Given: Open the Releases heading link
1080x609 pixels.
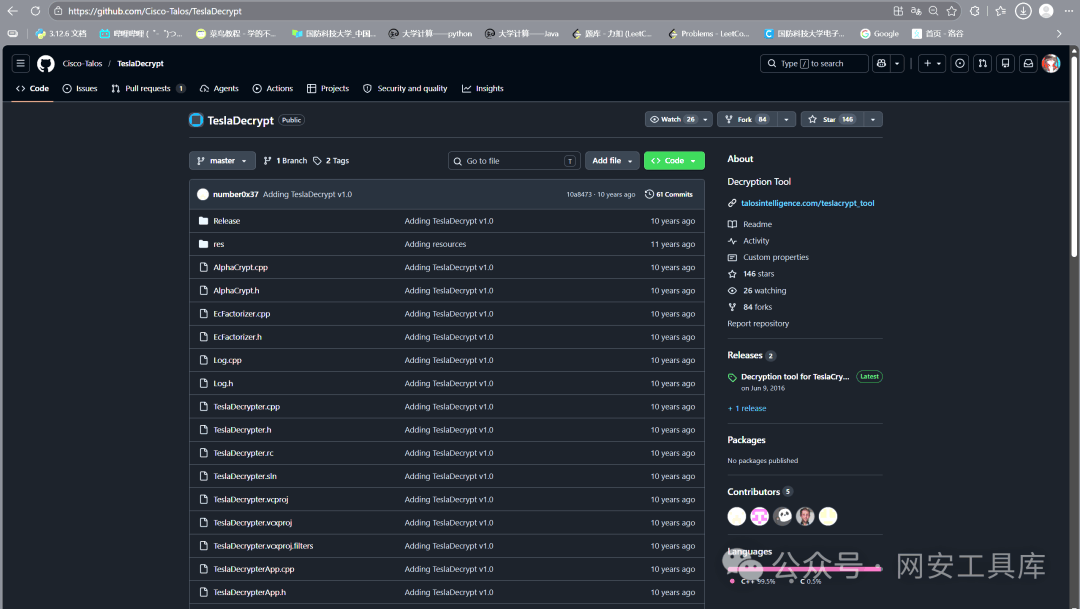Looking at the screenshot, I should tap(745, 355).
